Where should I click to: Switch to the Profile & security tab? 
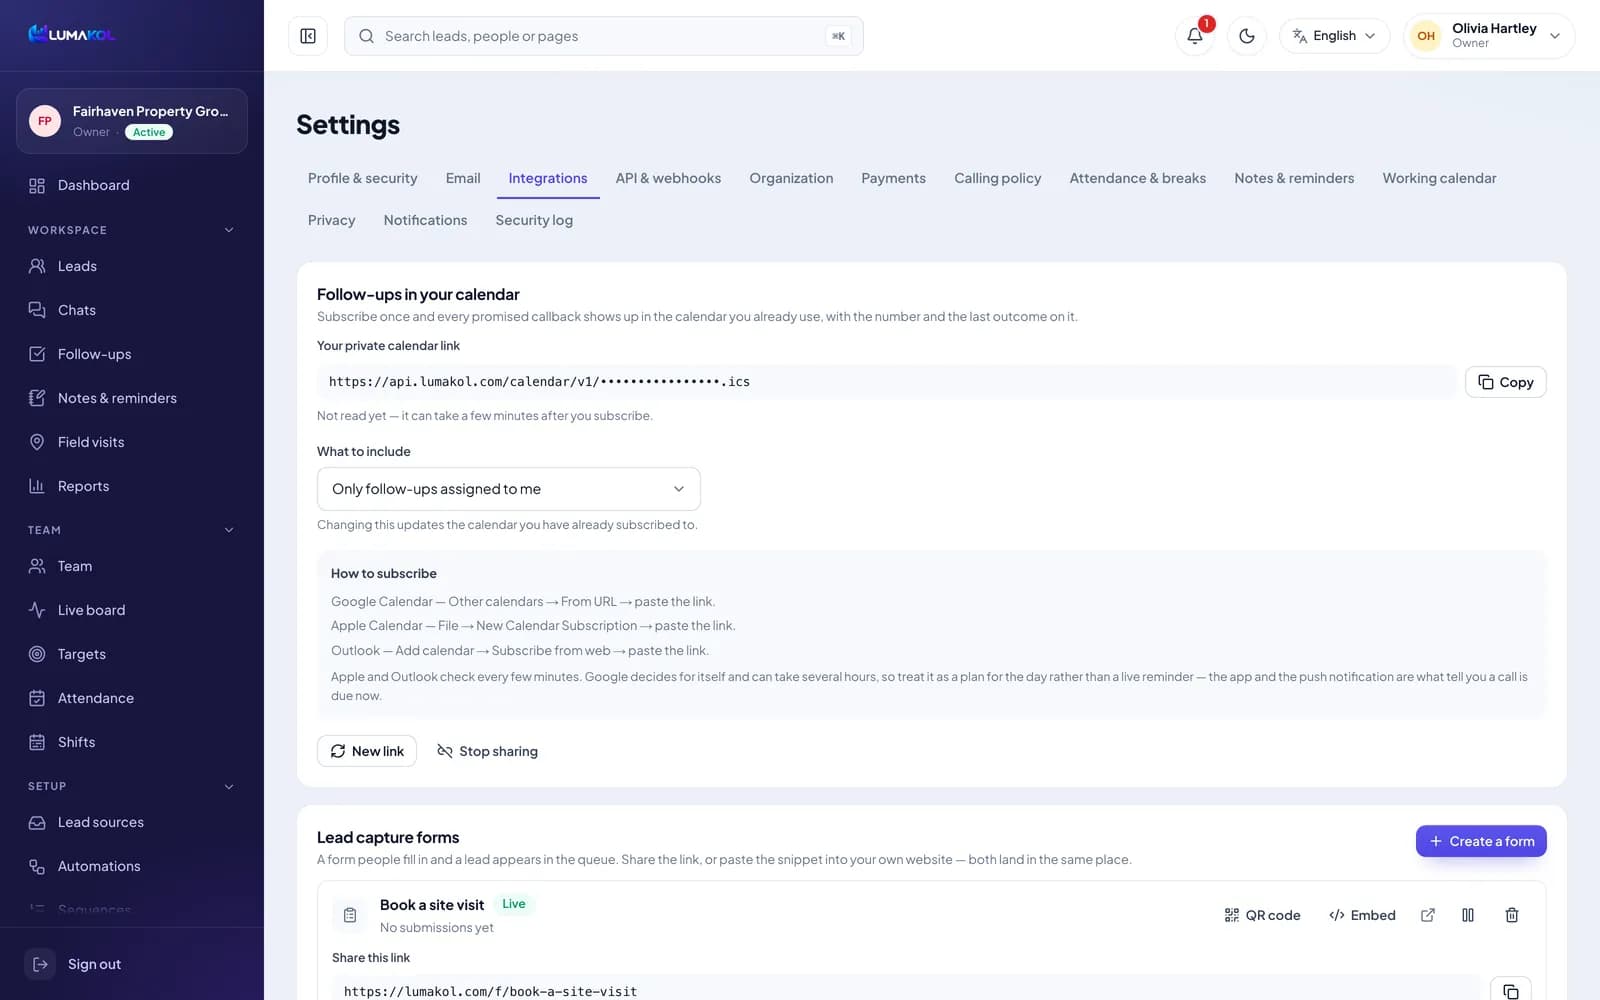coord(363,178)
